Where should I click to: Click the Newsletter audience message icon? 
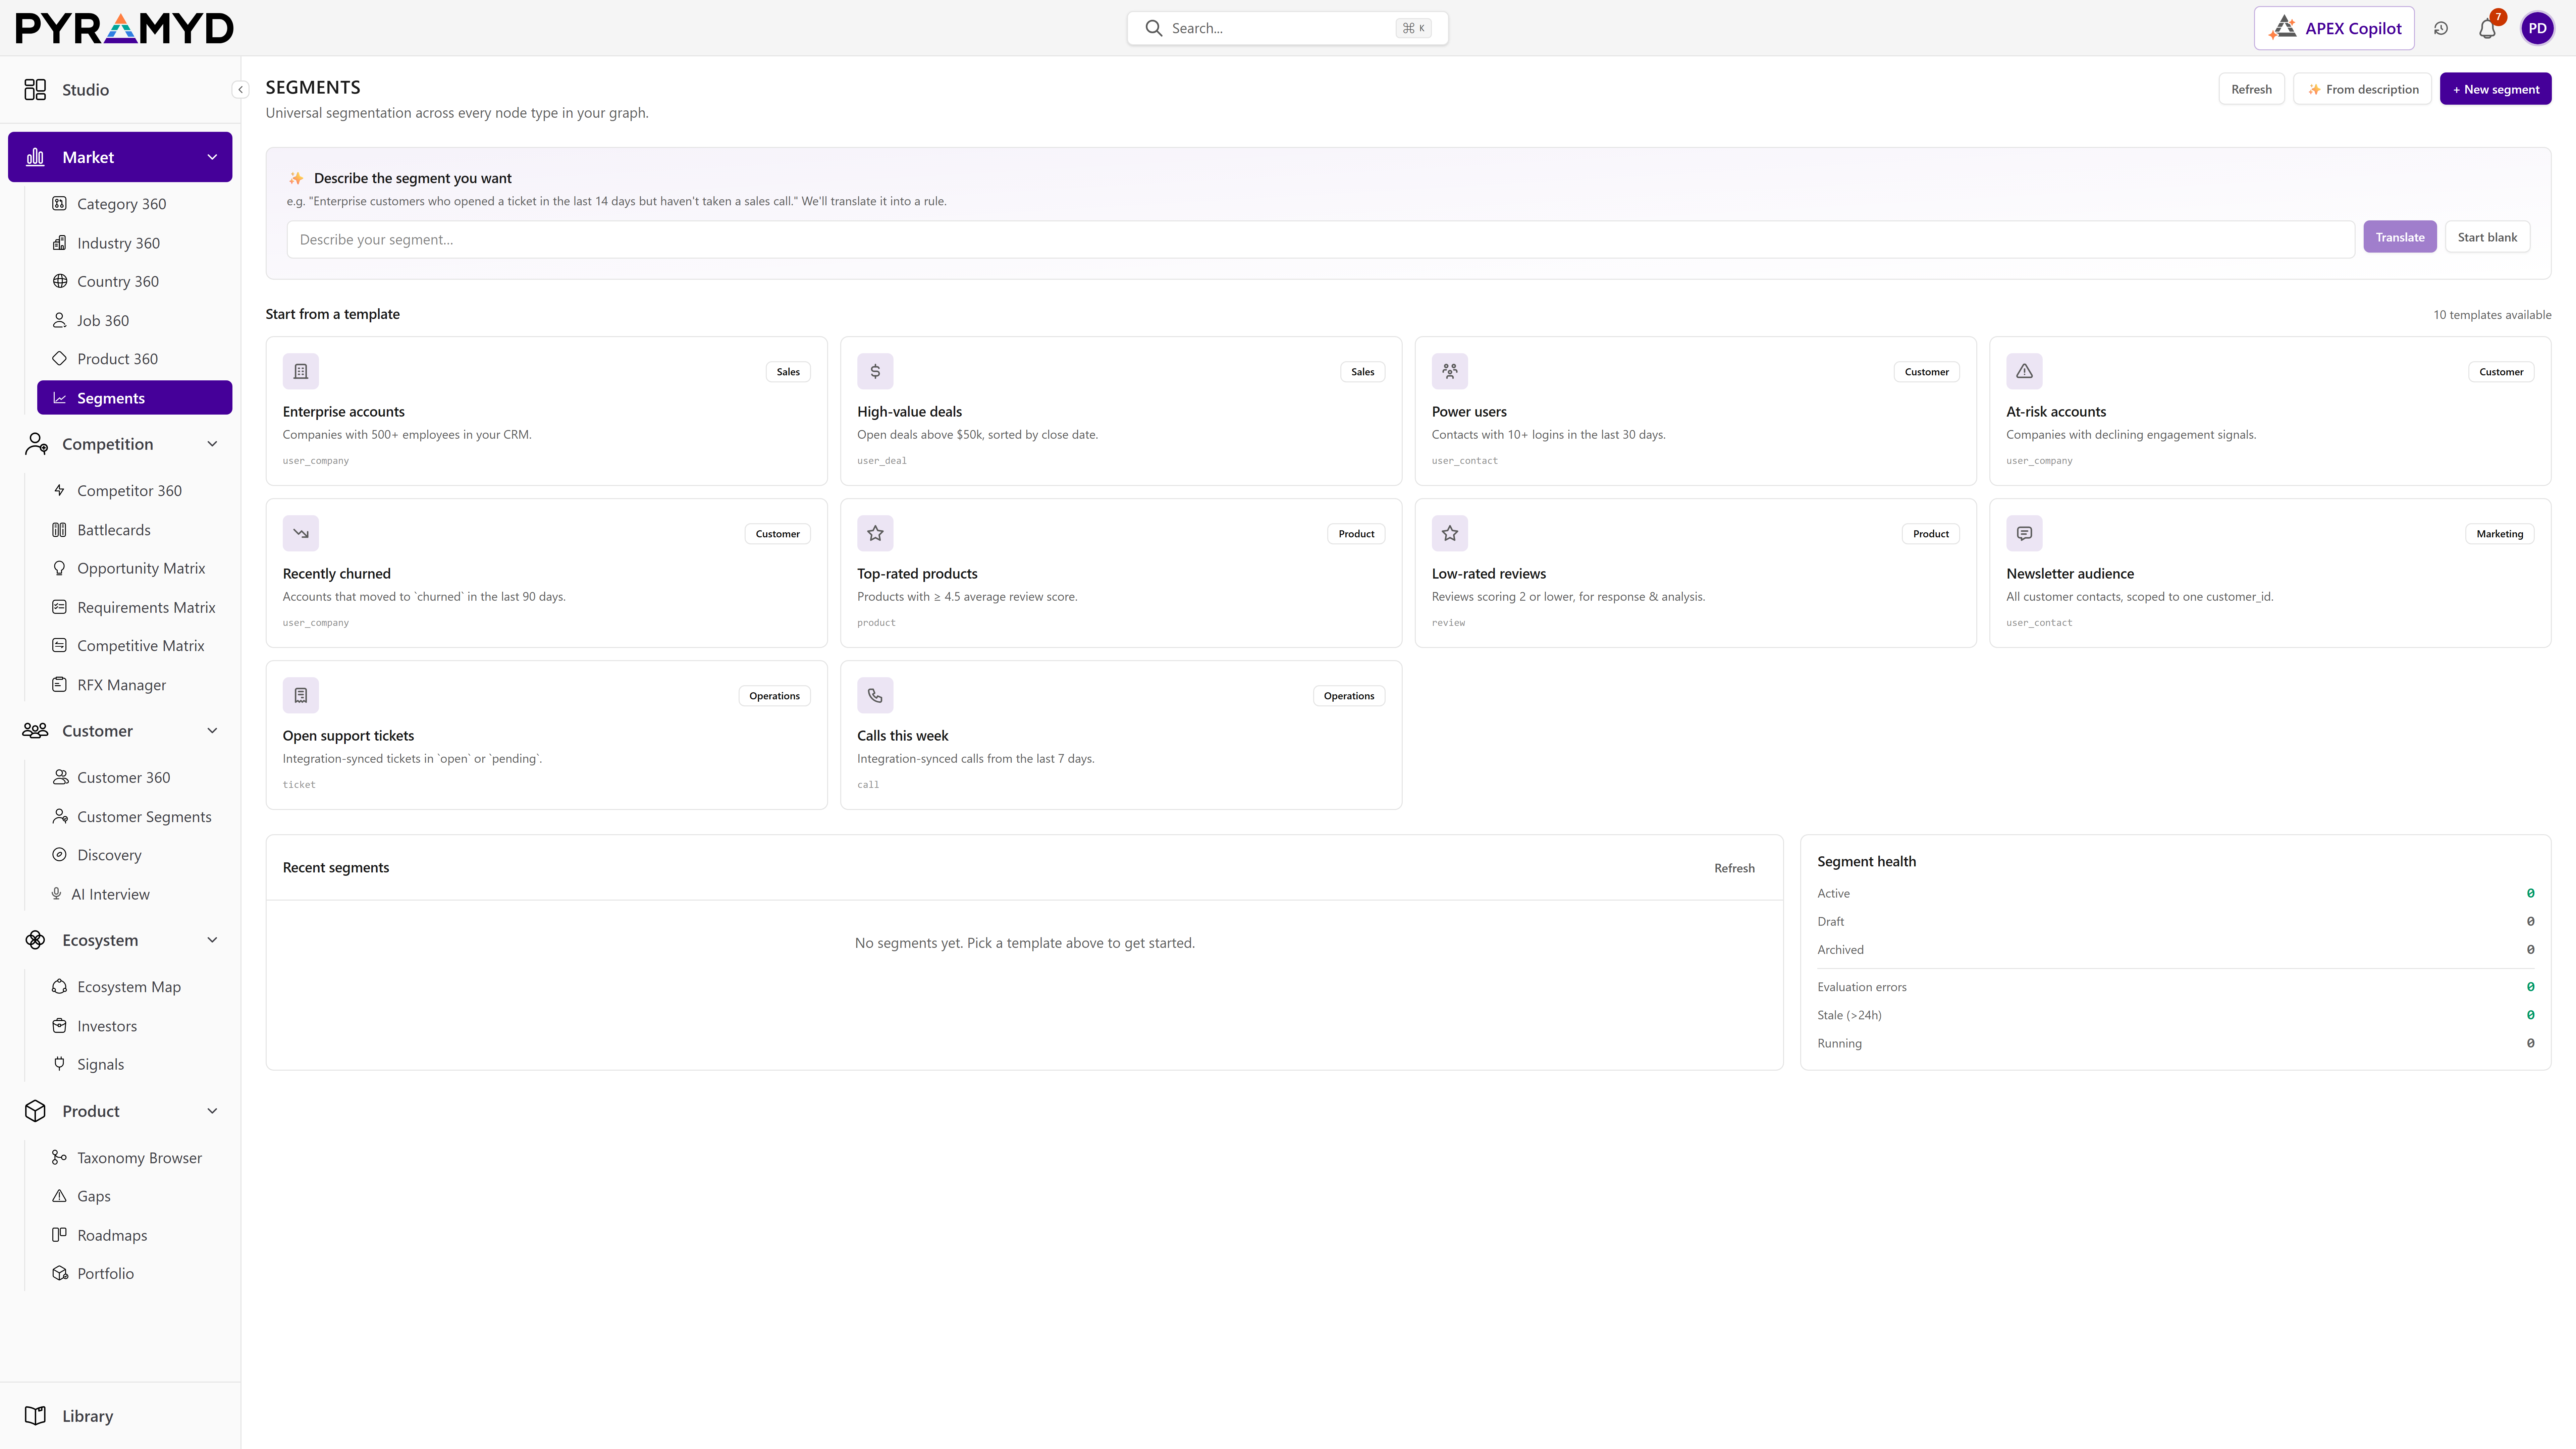(x=2024, y=533)
